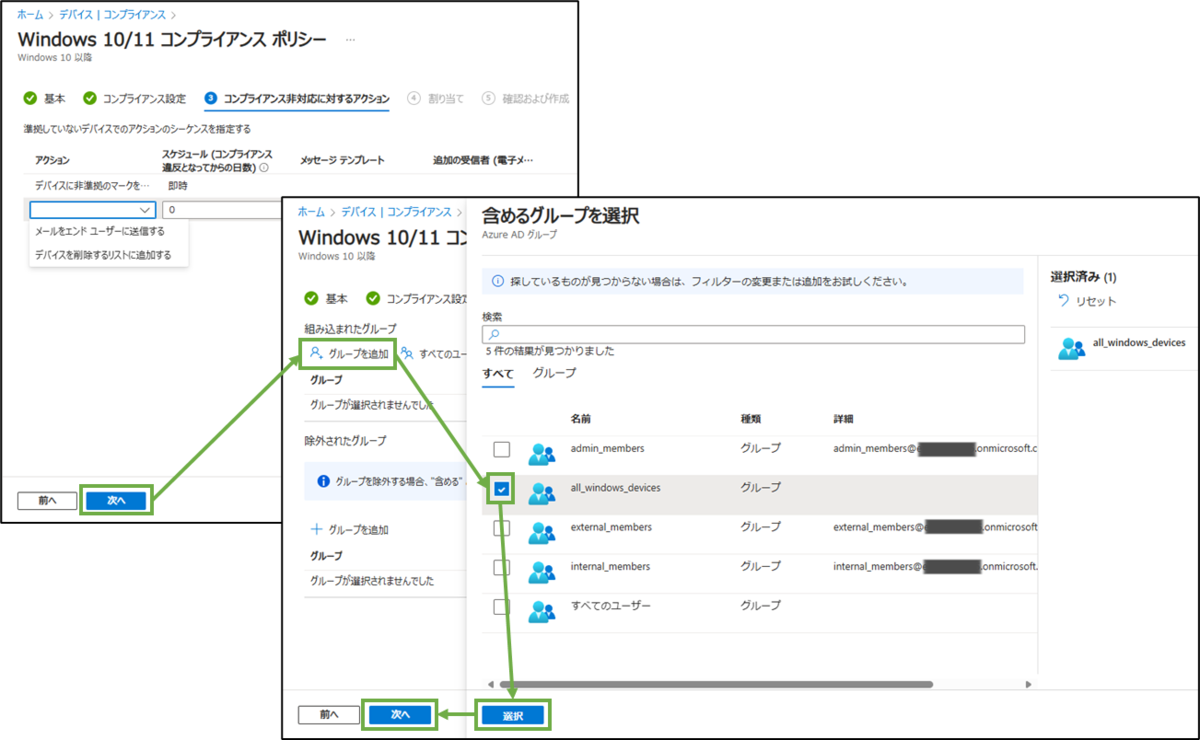Click 詳細 column header
This screenshot has width=1200, height=740.
click(x=843, y=418)
